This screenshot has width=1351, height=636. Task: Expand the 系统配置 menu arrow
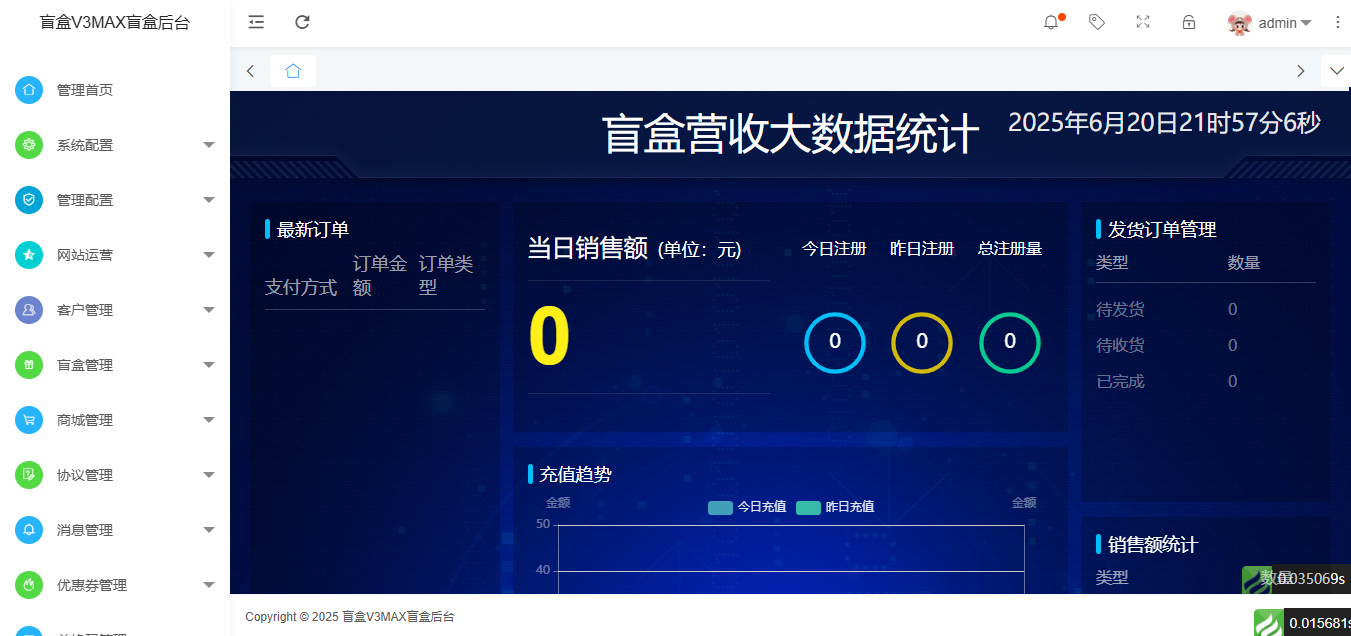[209, 145]
